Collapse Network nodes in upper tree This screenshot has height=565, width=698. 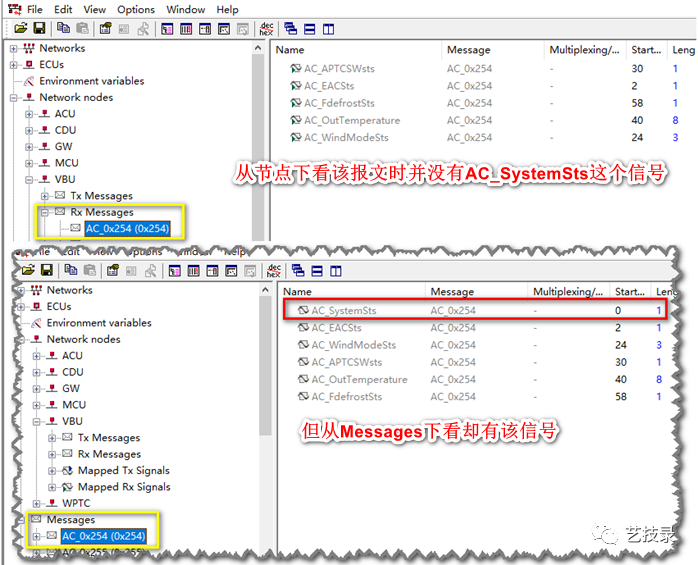click(x=14, y=98)
